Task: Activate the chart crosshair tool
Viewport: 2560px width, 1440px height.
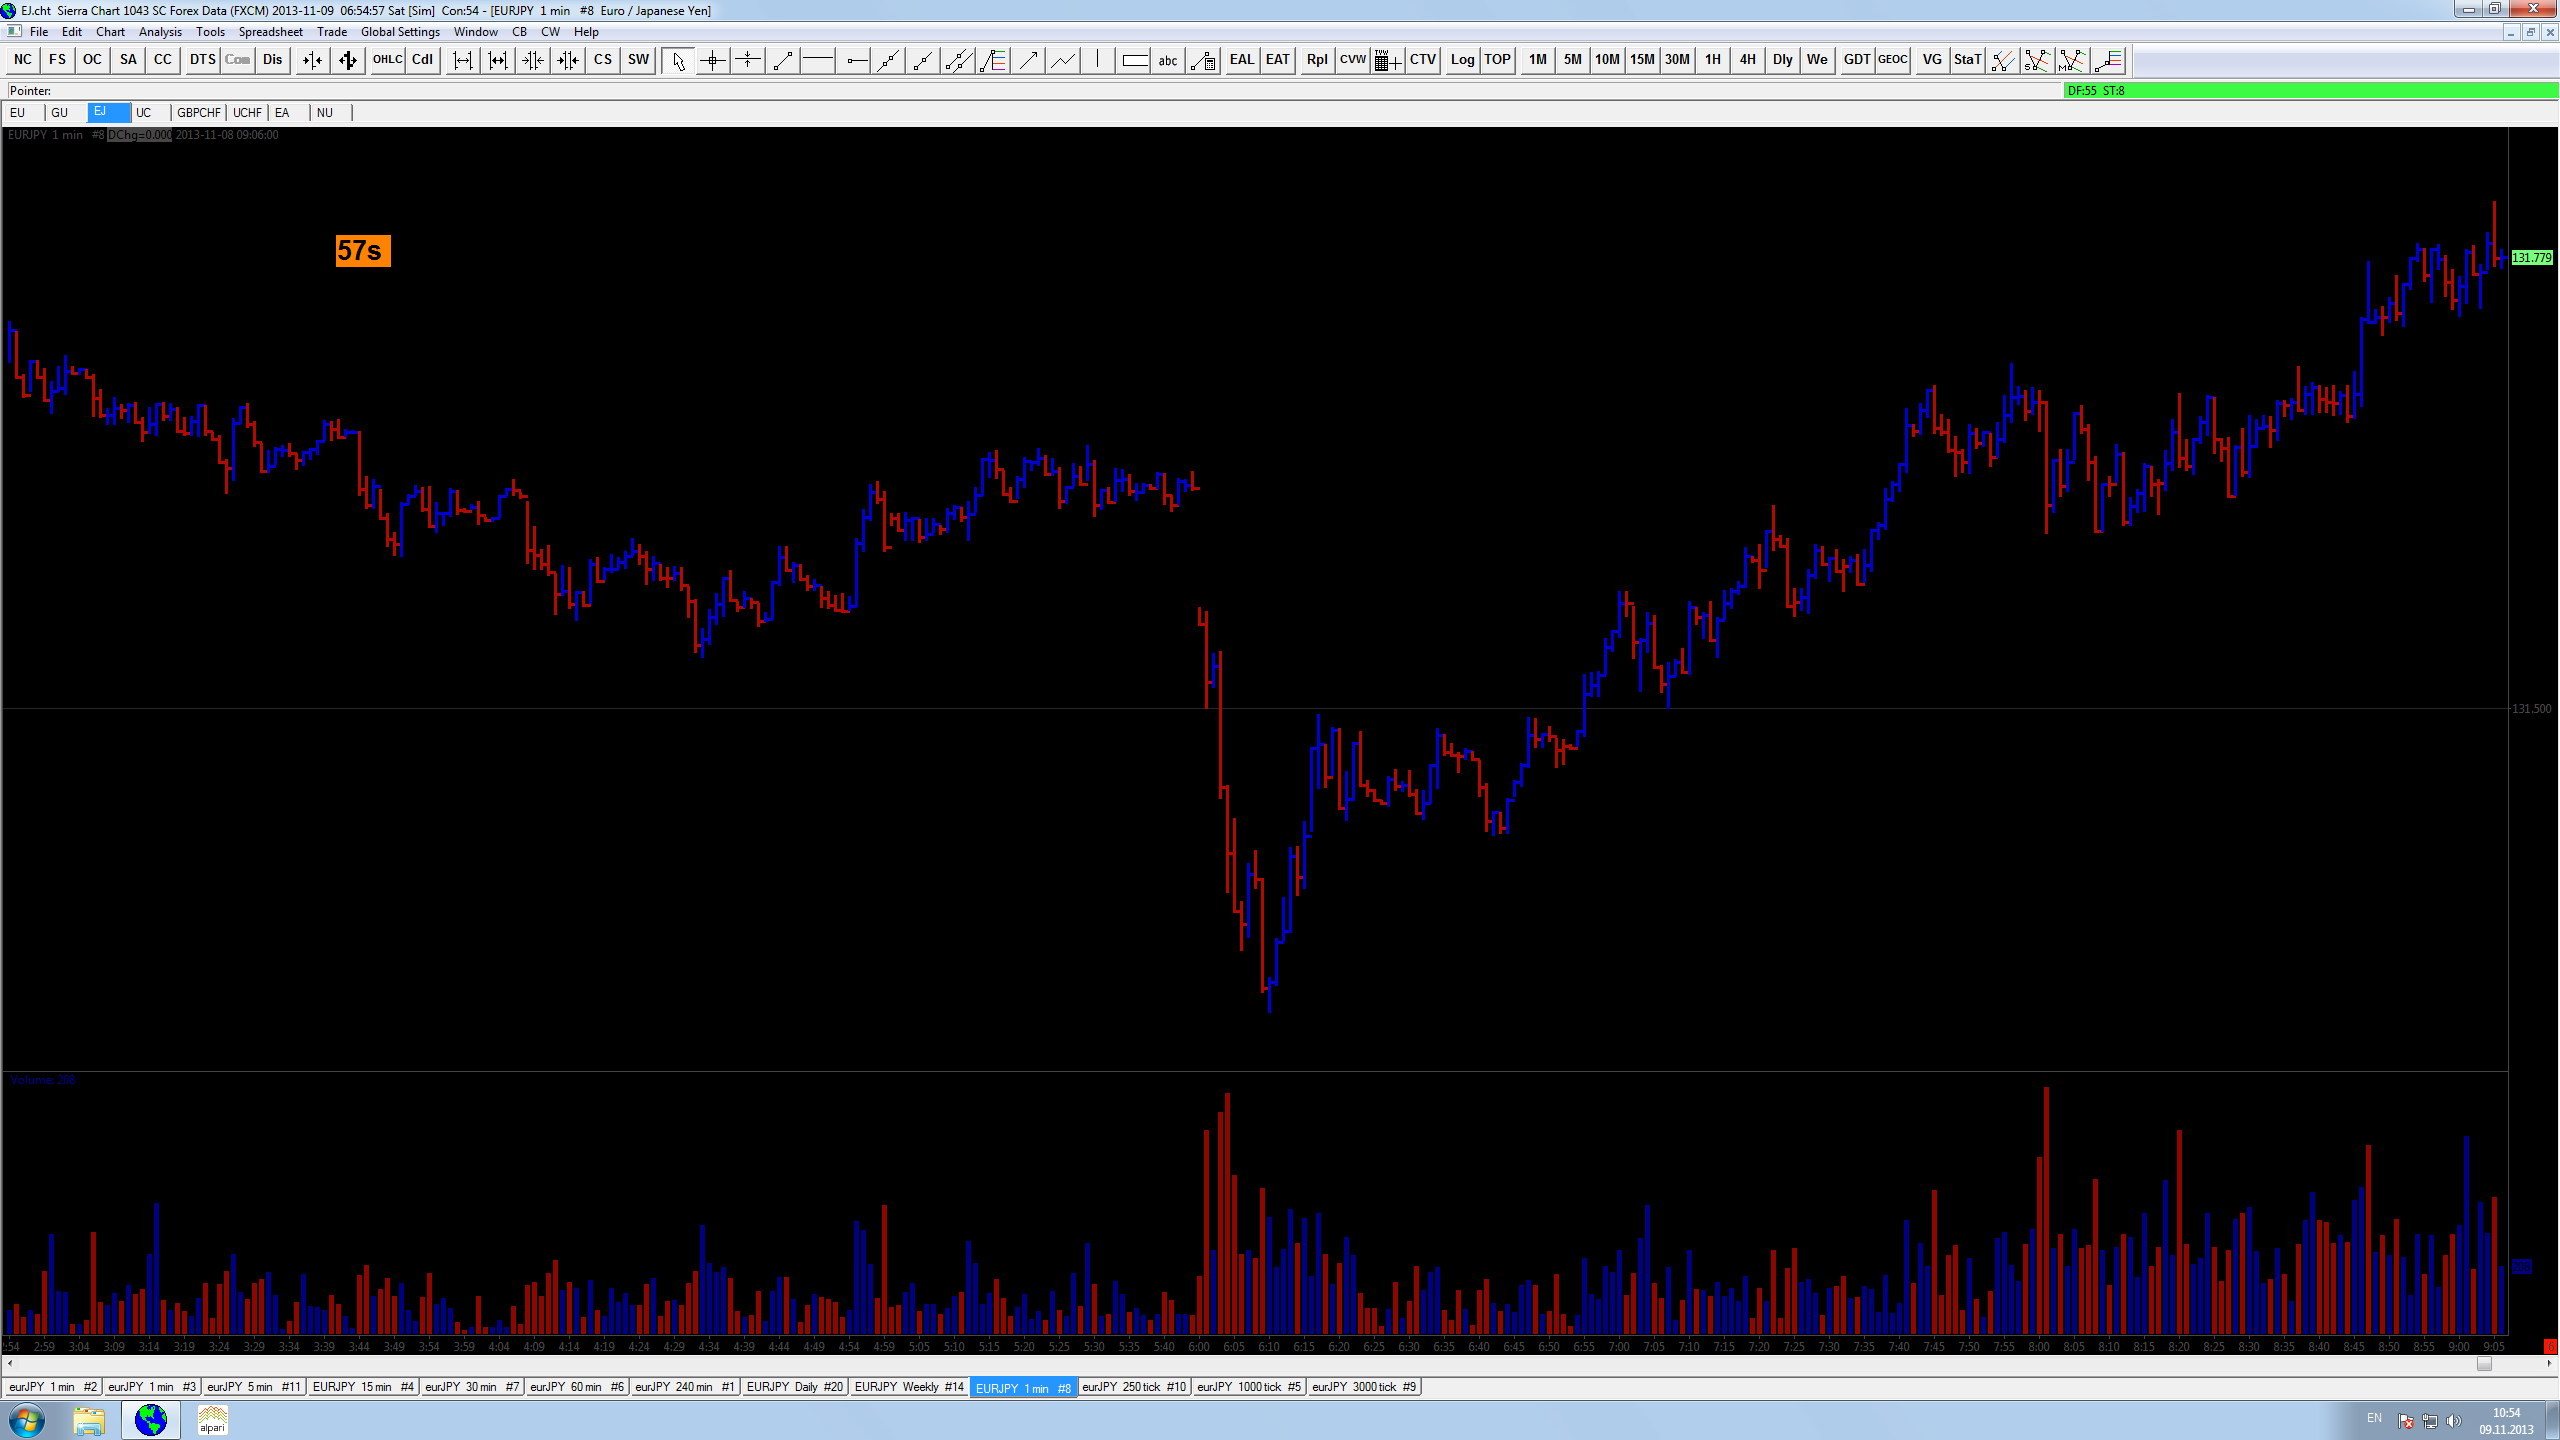Action: pyautogui.click(x=712, y=60)
